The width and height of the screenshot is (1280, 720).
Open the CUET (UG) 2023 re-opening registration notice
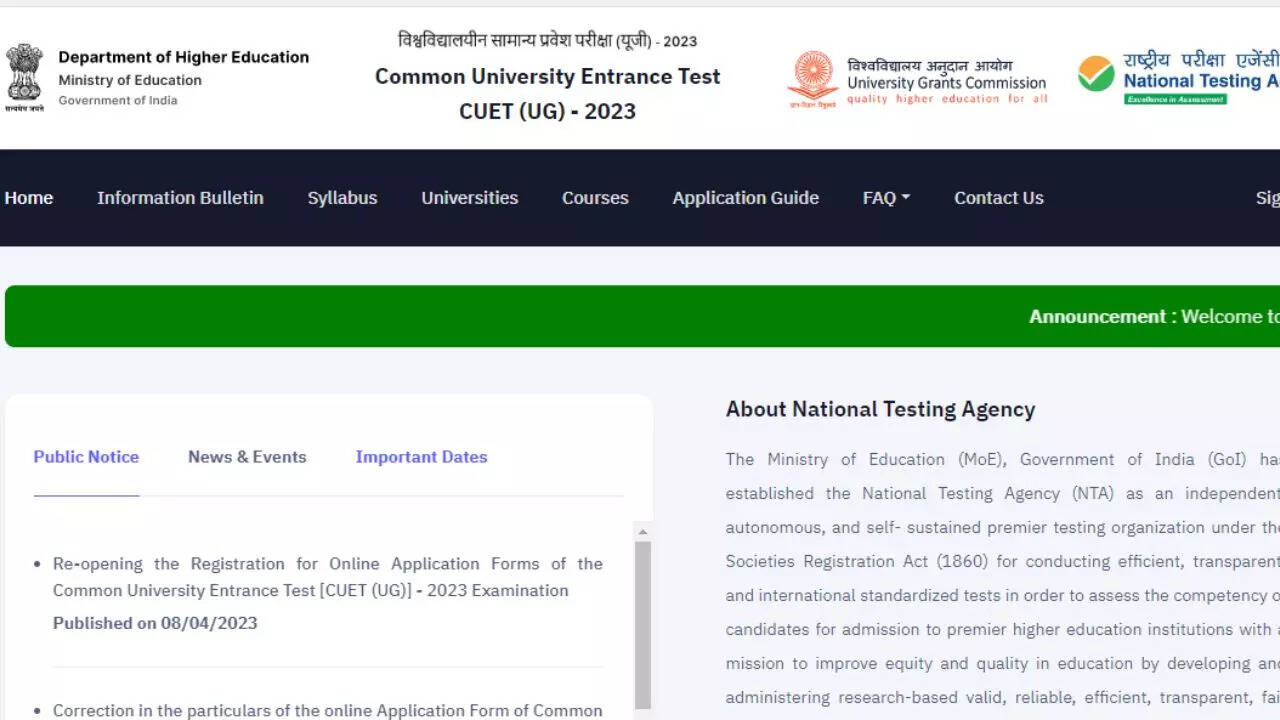click(327, 577)
